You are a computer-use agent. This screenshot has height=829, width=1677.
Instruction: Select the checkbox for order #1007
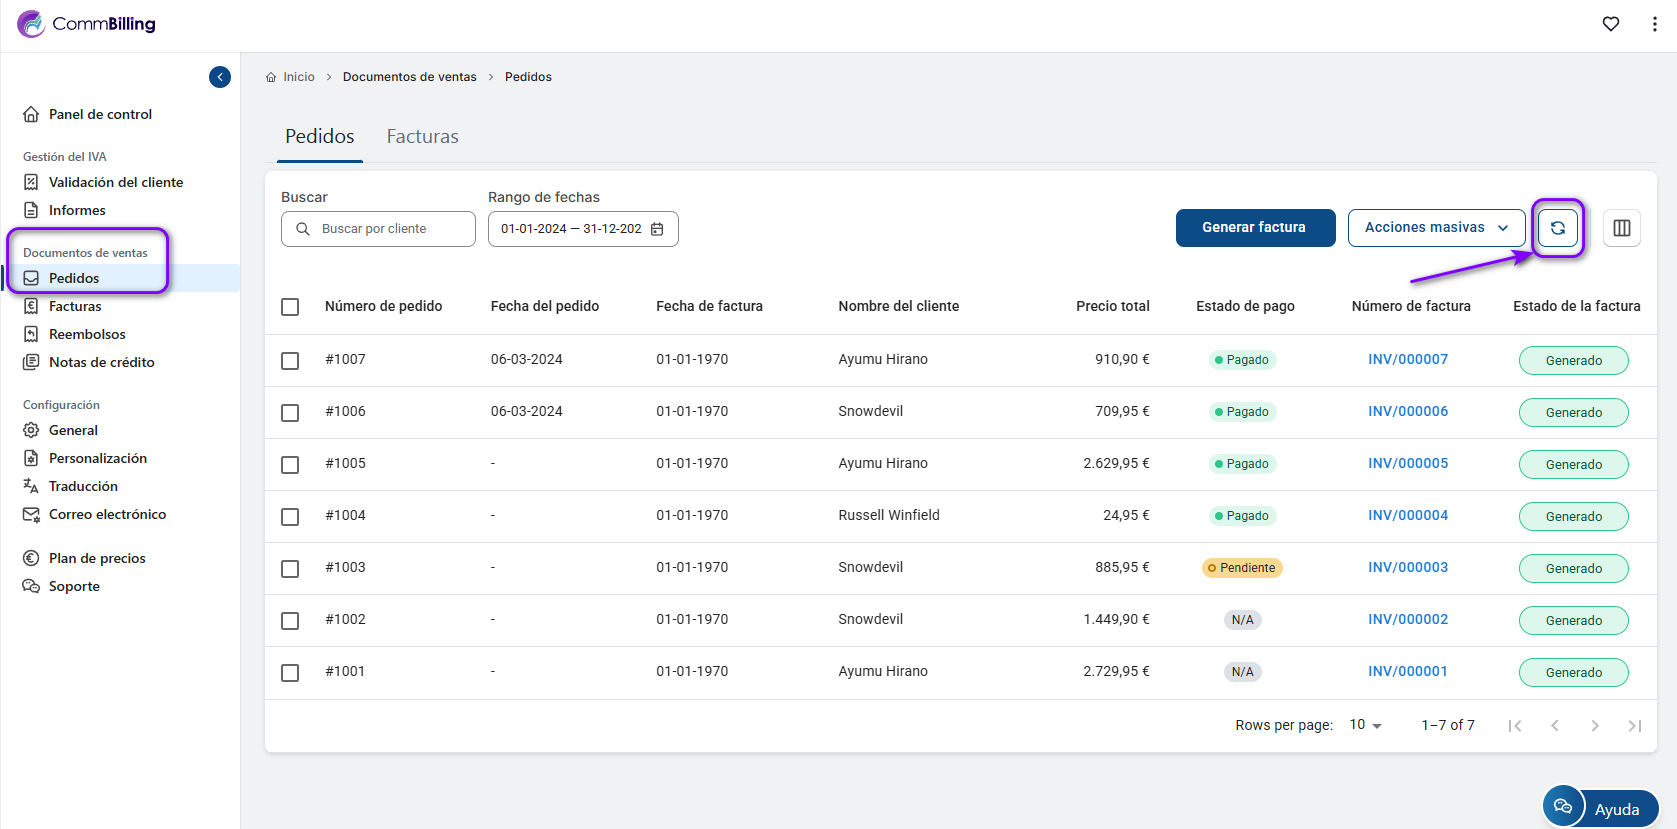click(290, 360)
